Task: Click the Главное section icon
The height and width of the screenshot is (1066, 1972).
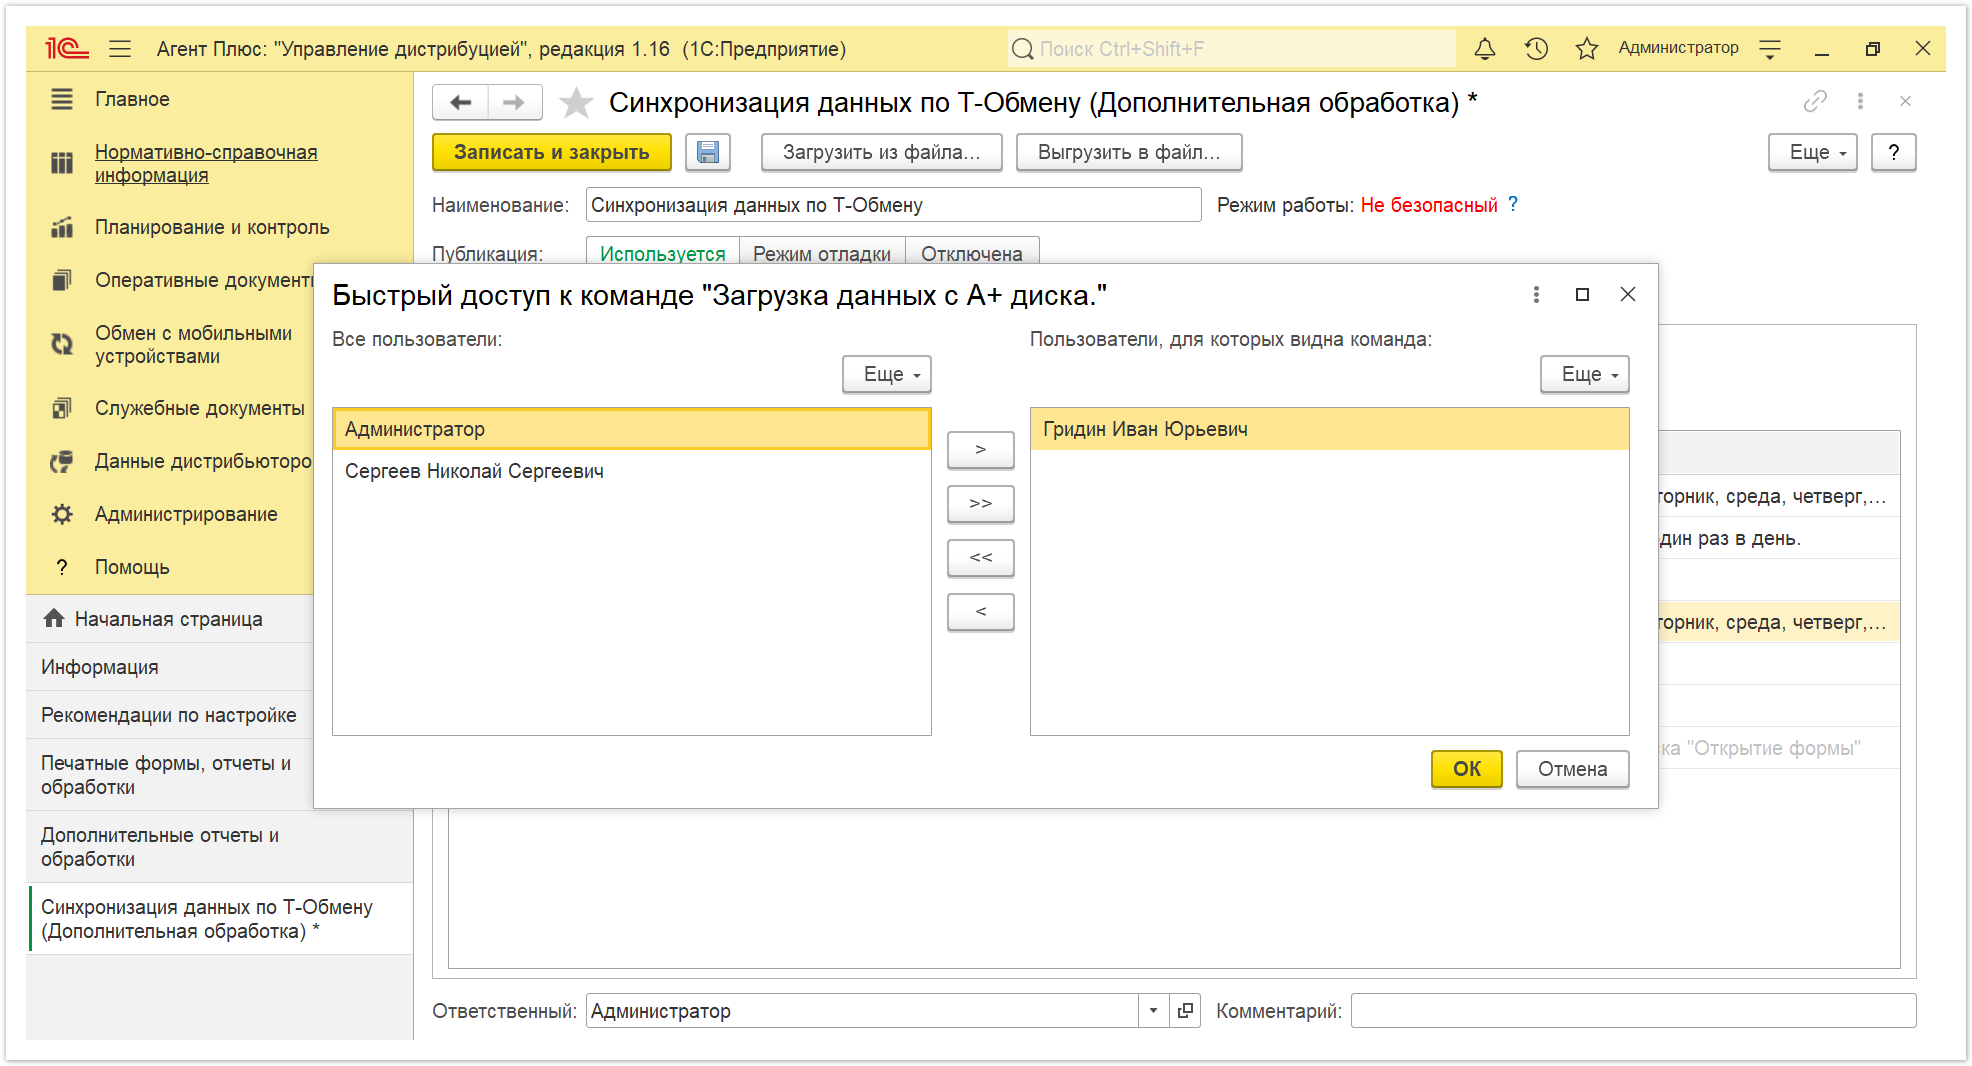Action: tap(62, 99)
